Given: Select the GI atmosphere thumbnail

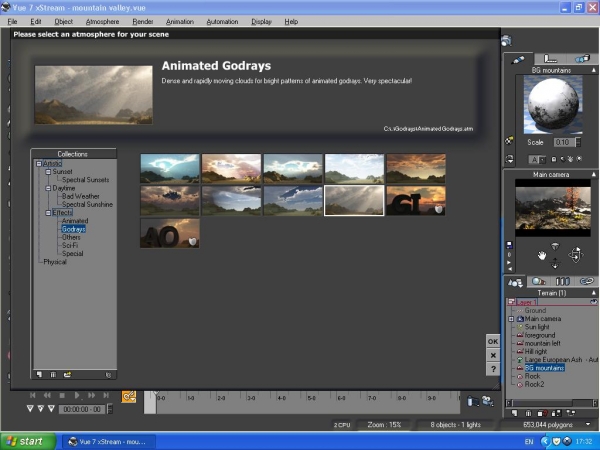Looking at the screenshot, I should pyautogui.click(x=416, y=201).
